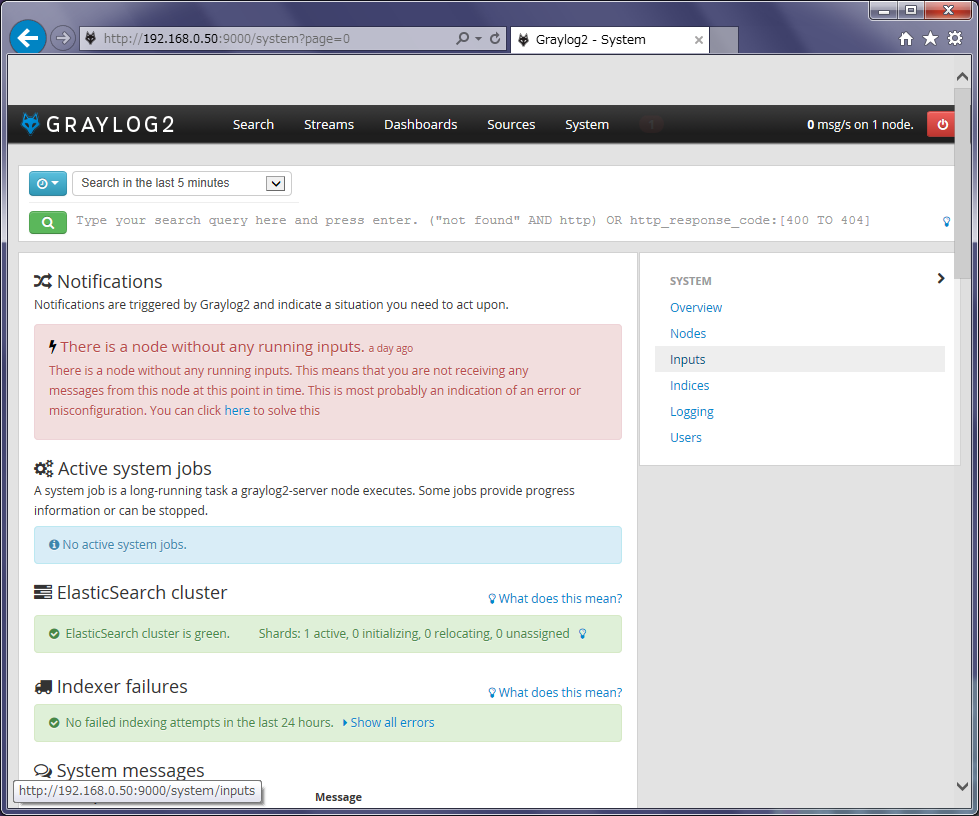This screenshot has height=816, width=979.
Task: Click the refresh icon in address bar
Action: pyautogui.click(x=495, y=39)
